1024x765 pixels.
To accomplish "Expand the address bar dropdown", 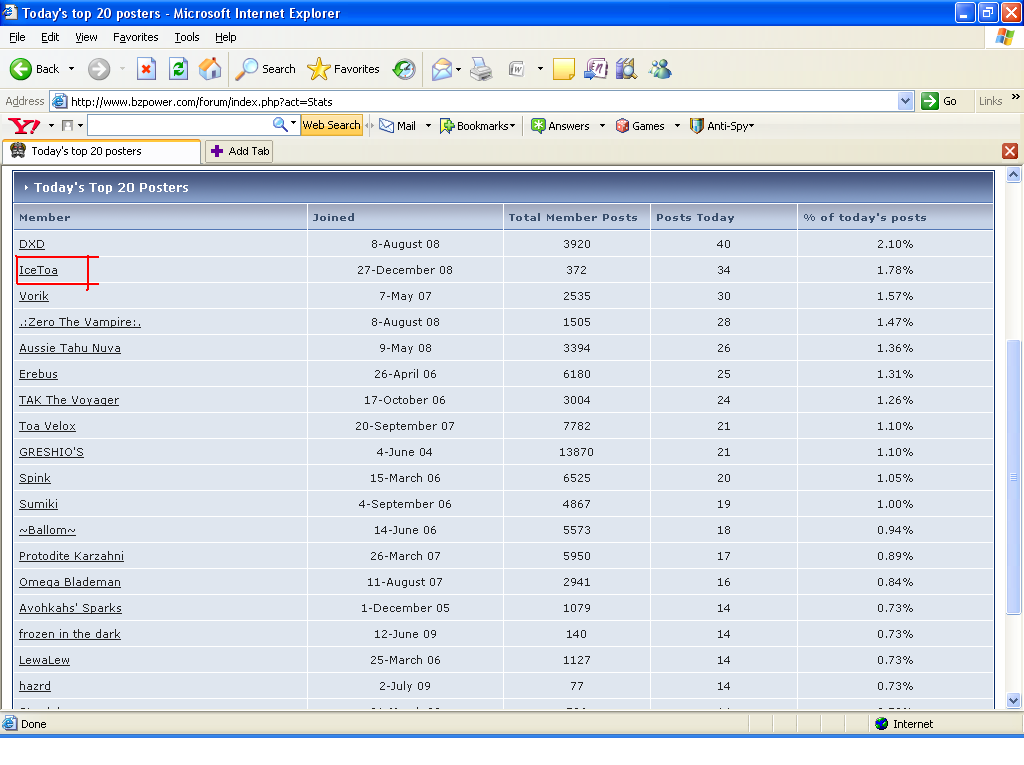I will point(905,101).
